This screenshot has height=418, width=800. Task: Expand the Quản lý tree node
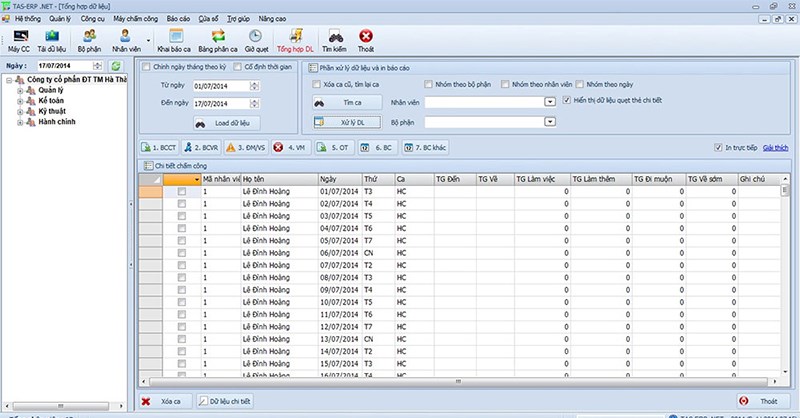(x=20, y=90)
